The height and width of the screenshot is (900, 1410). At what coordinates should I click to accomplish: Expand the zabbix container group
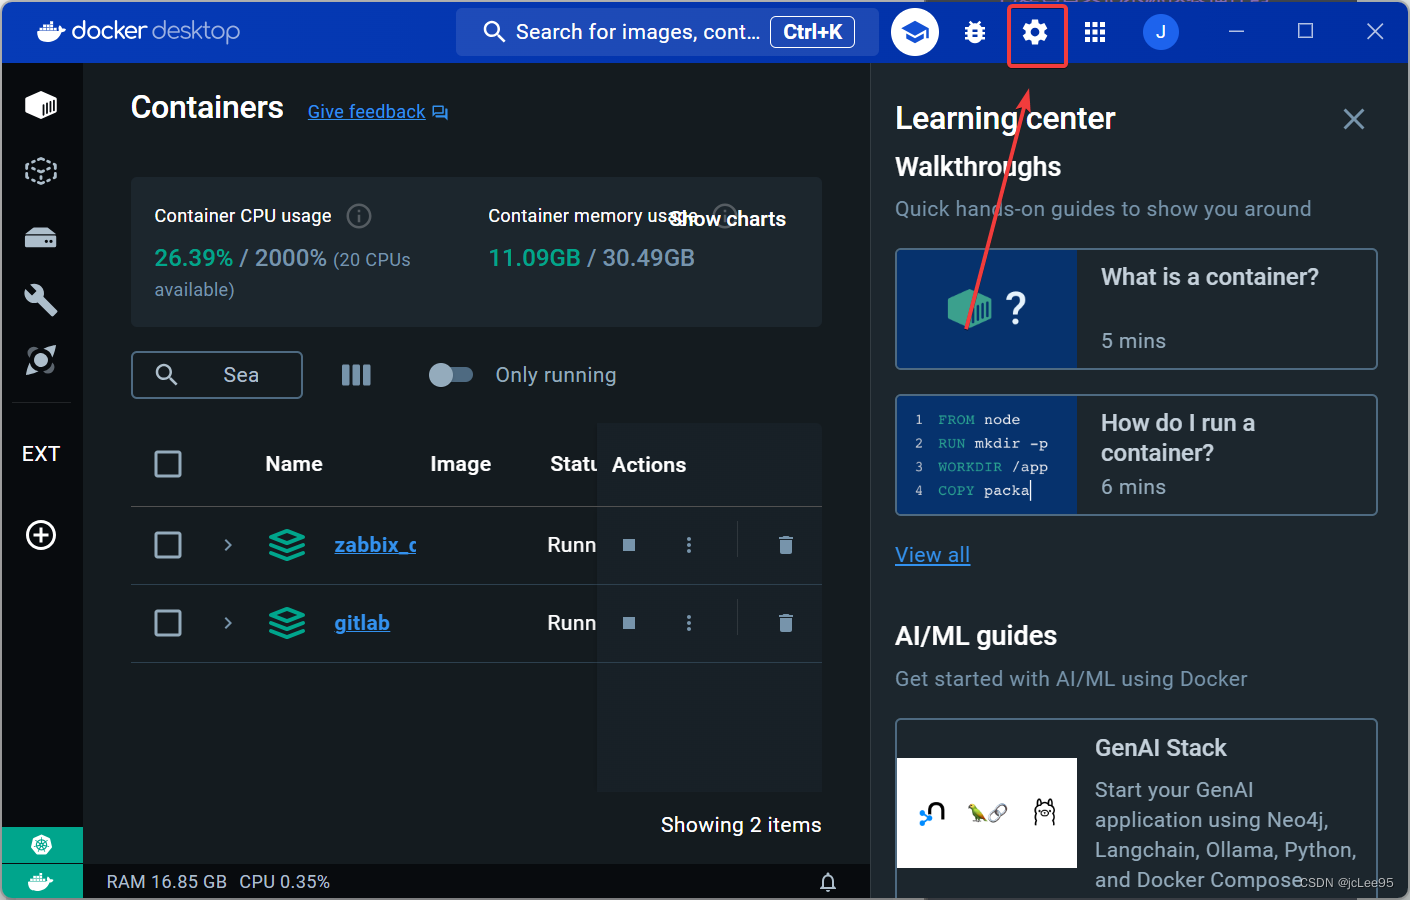[x=228, y=545]
